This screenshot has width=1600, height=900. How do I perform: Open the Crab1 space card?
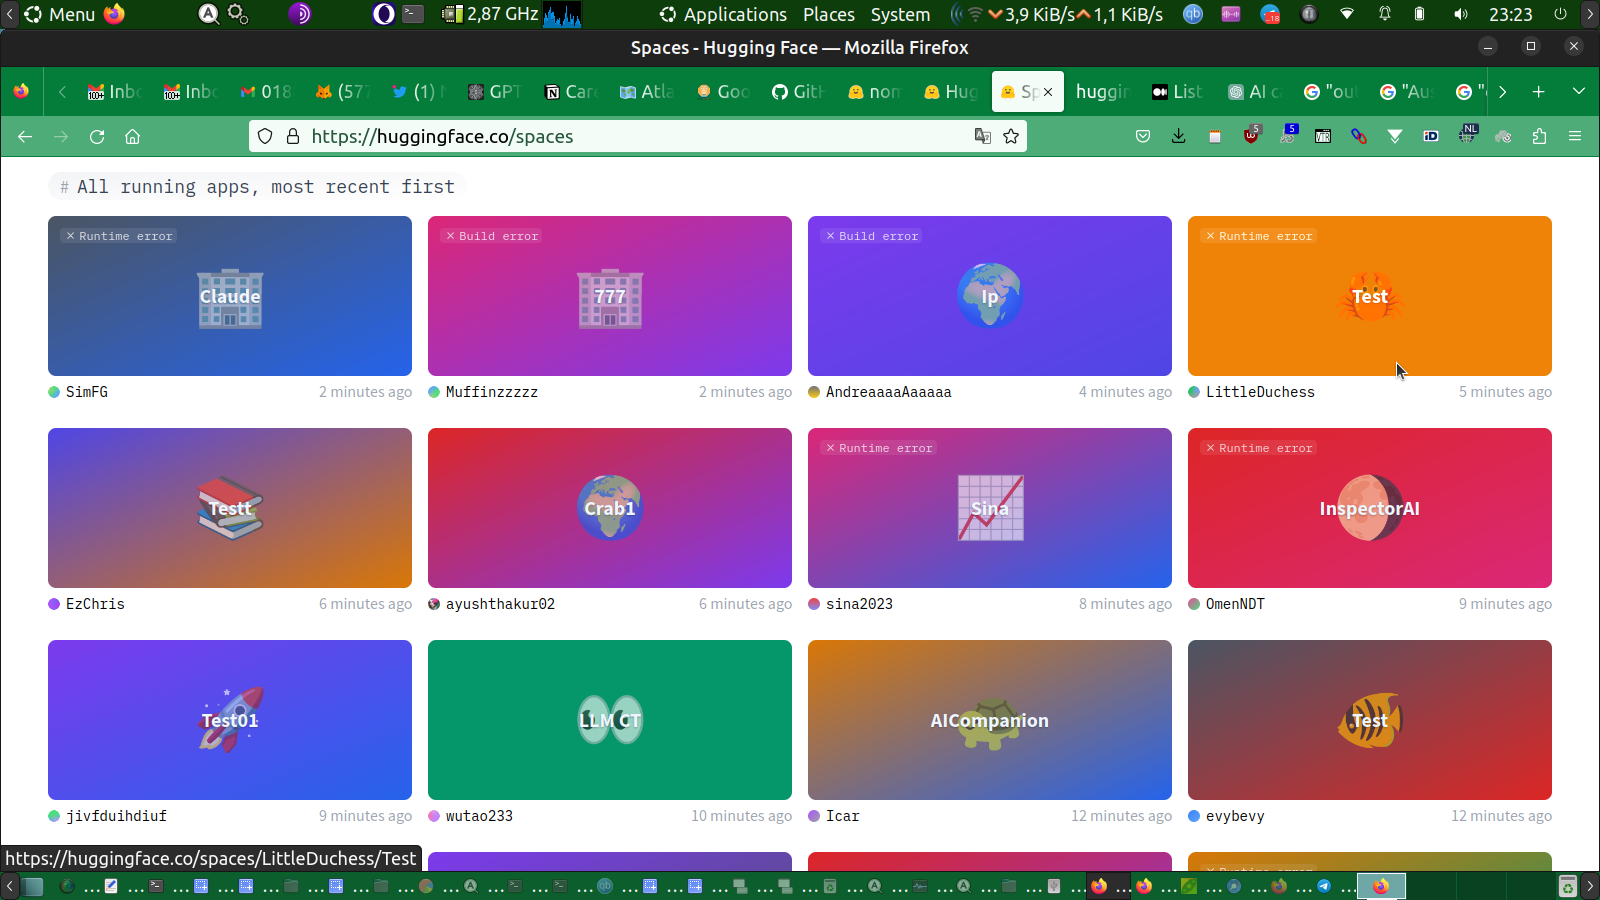[x=610, y=508]
